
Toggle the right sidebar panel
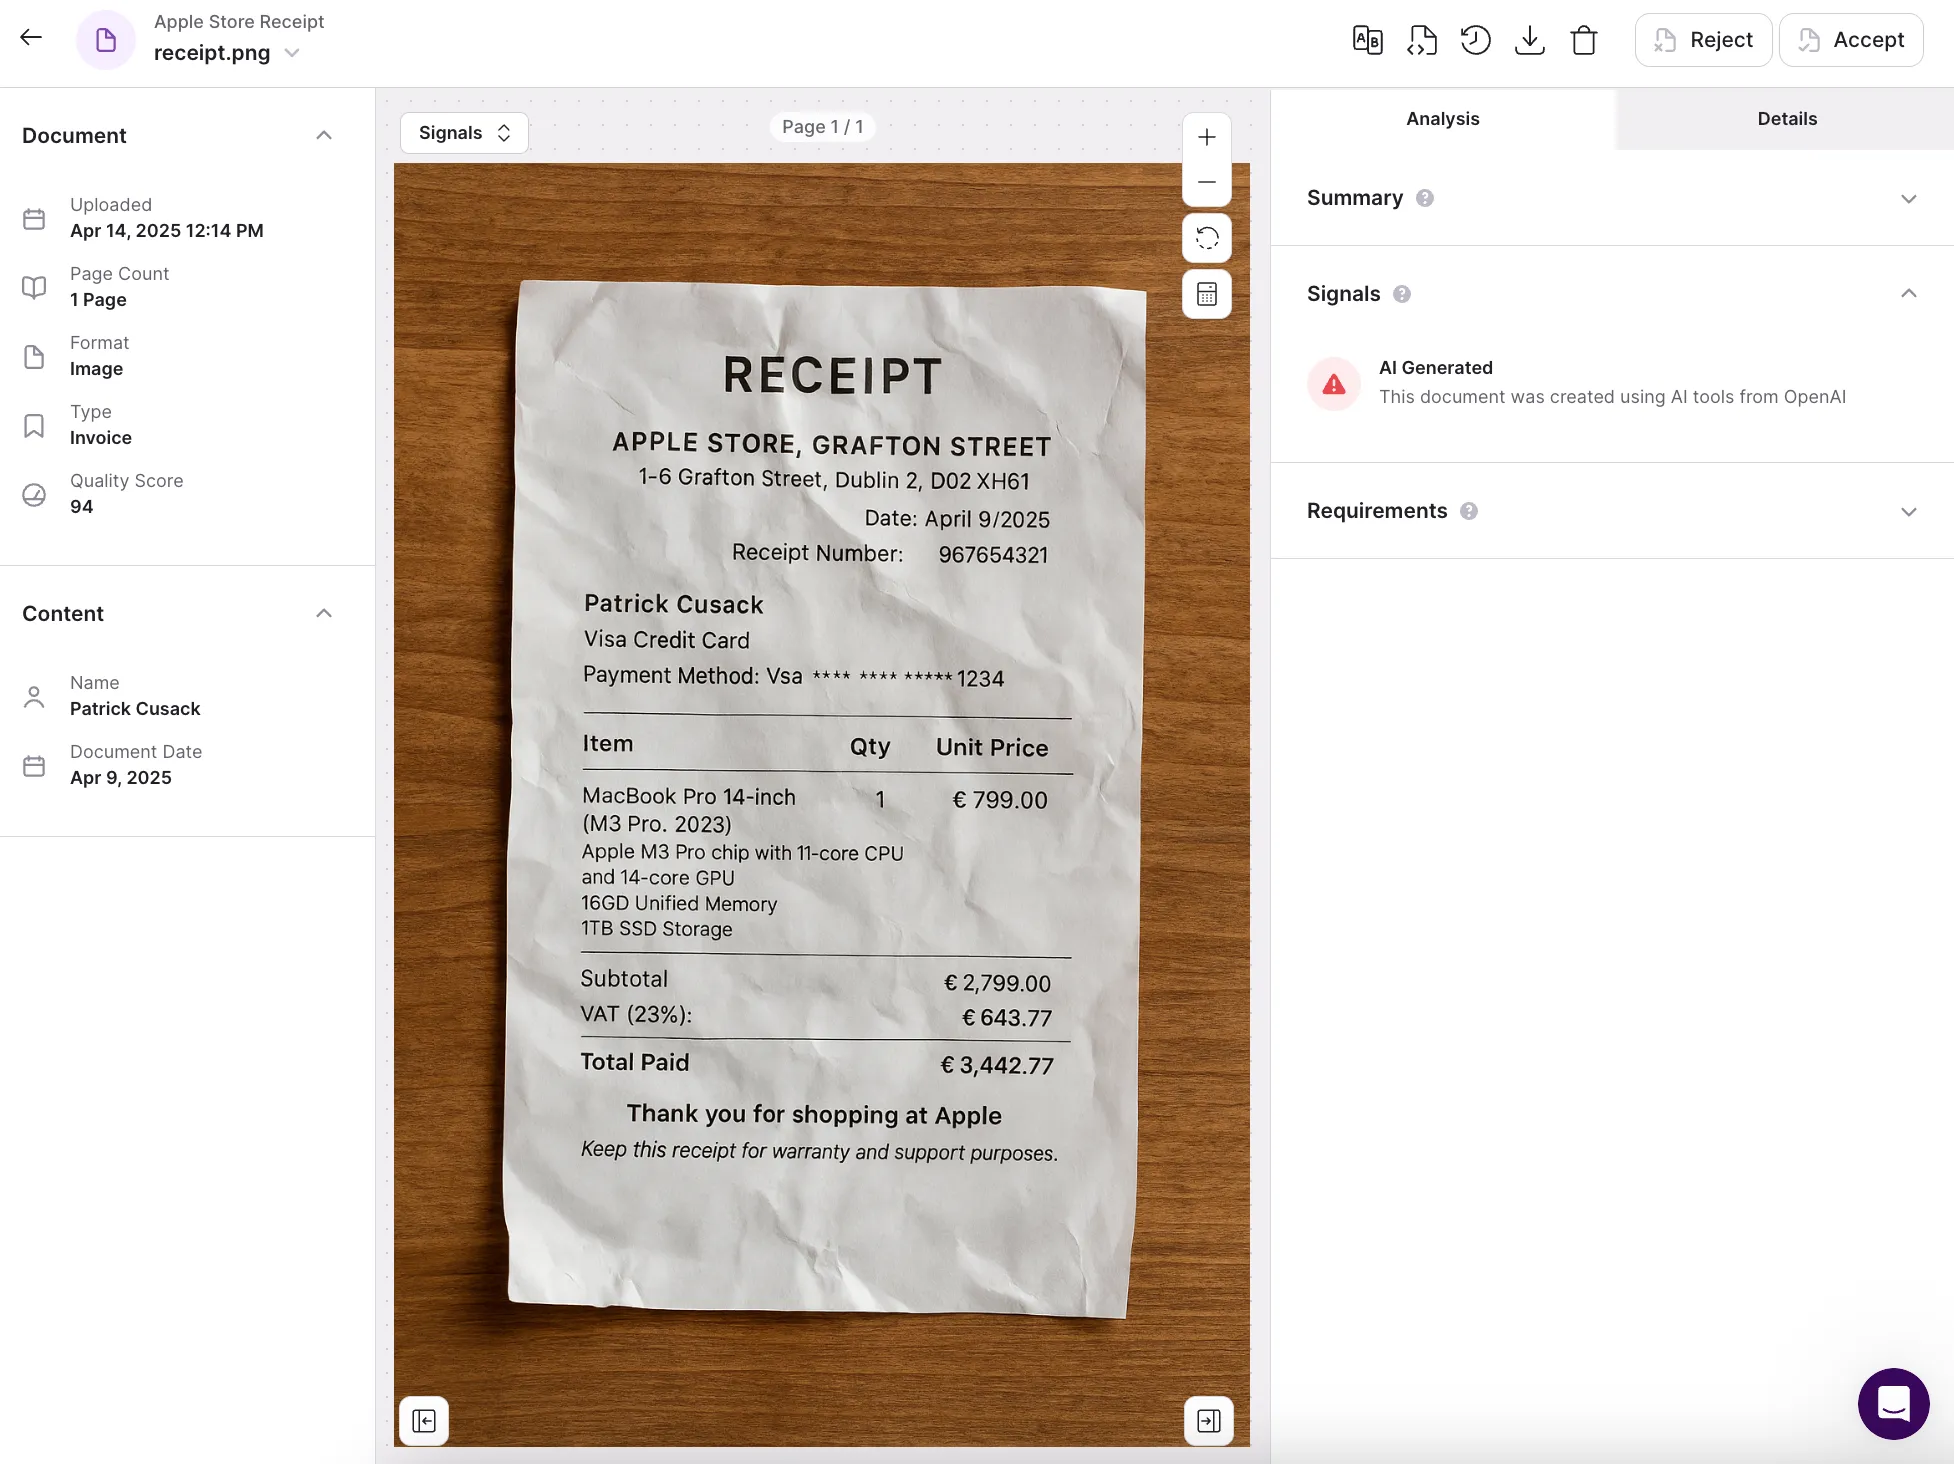click(x=1209, y=1421)
